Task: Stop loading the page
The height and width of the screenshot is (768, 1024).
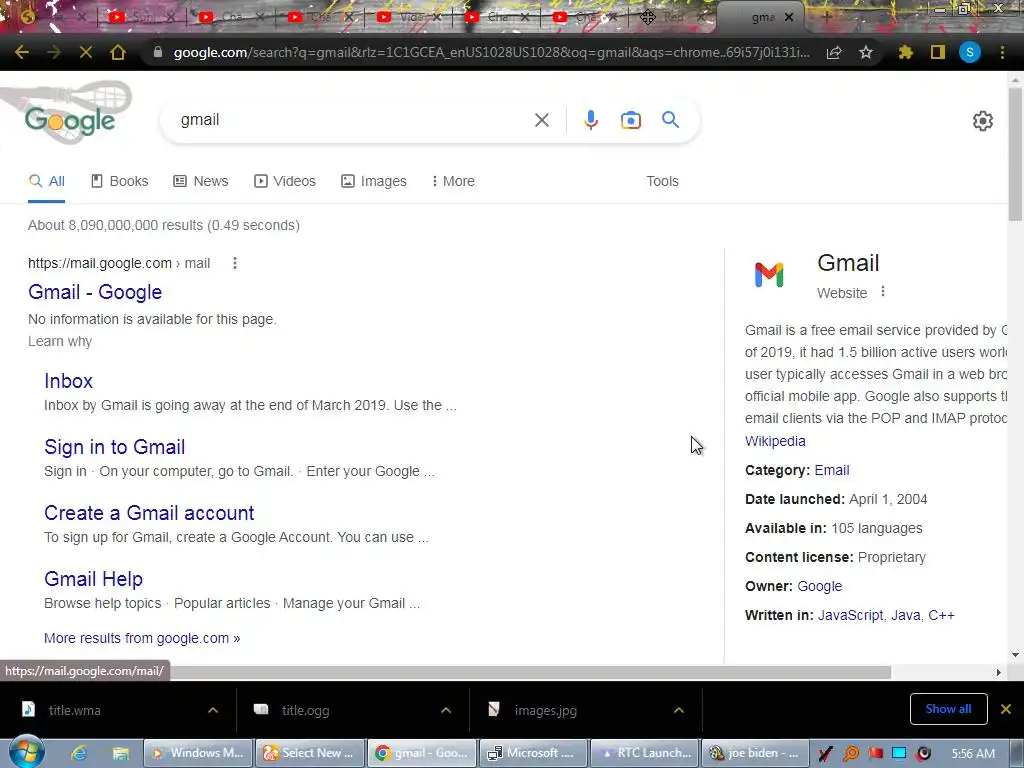Action: coord(86,52)
